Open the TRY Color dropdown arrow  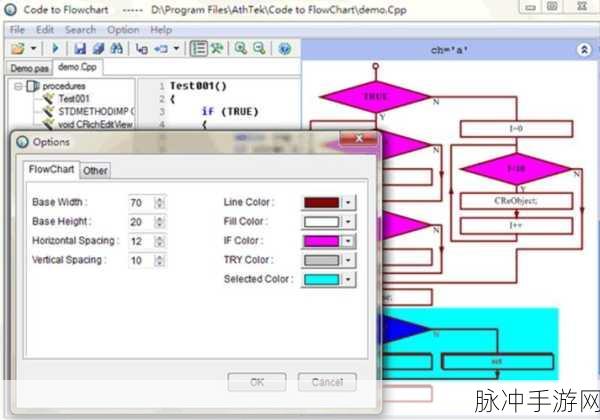(x=348, y=260)
